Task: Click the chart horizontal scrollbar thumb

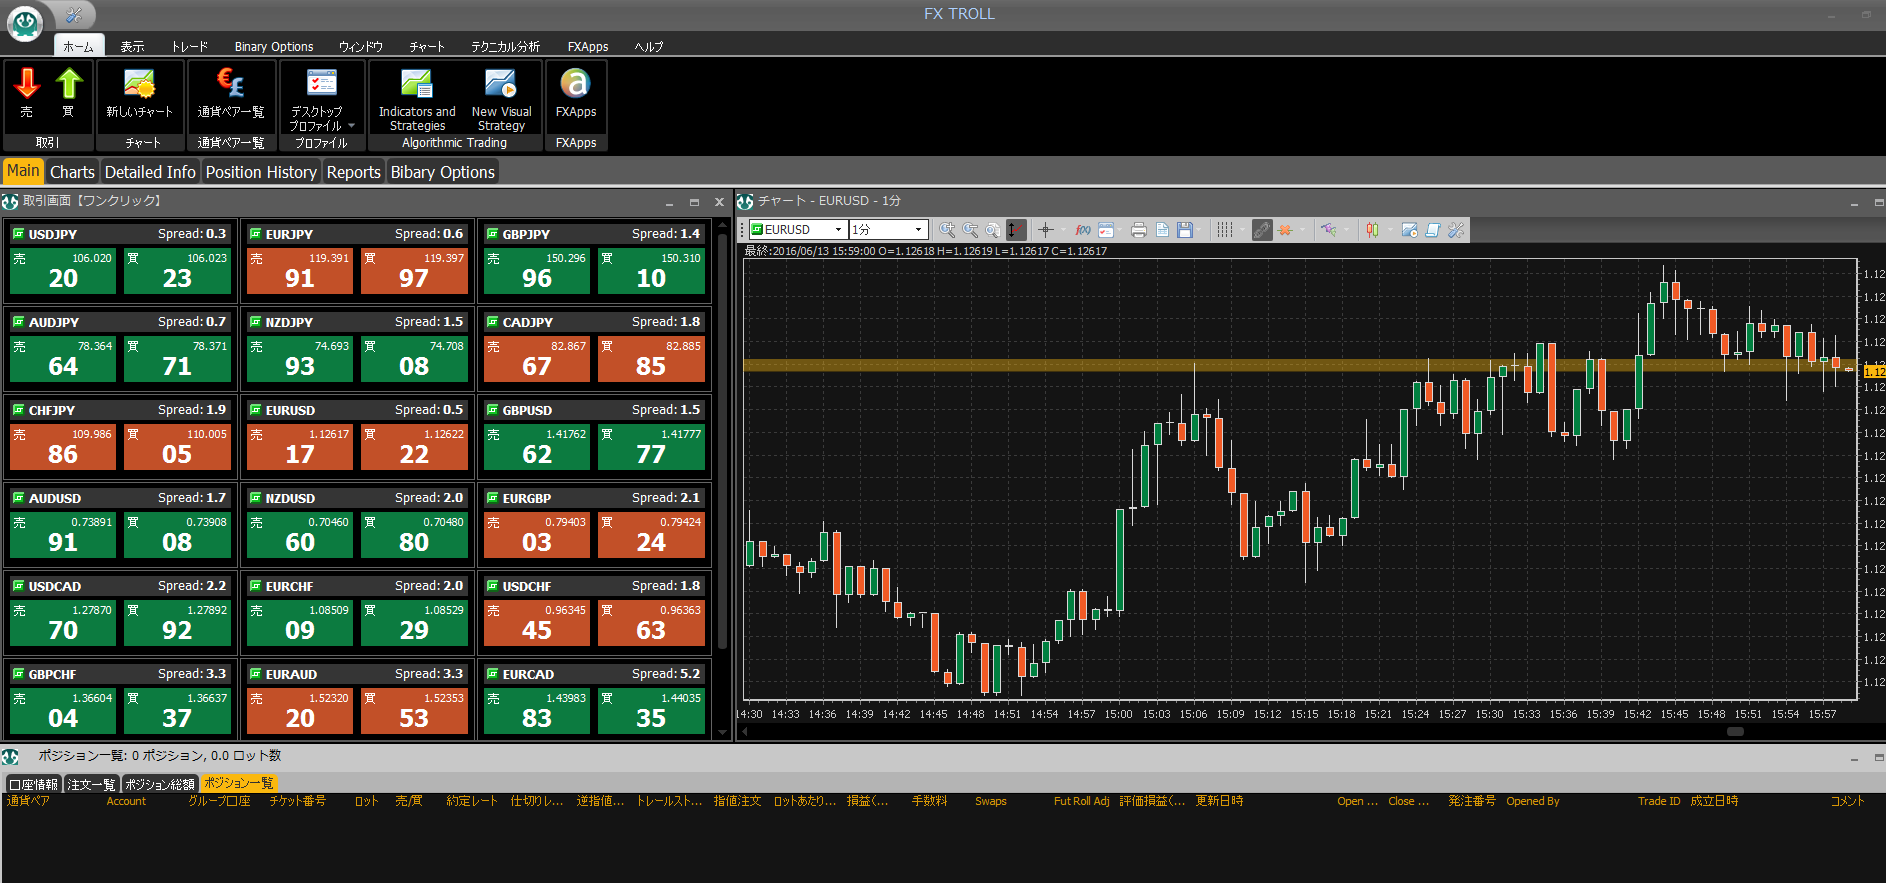Action: [x=1735, y=732]
